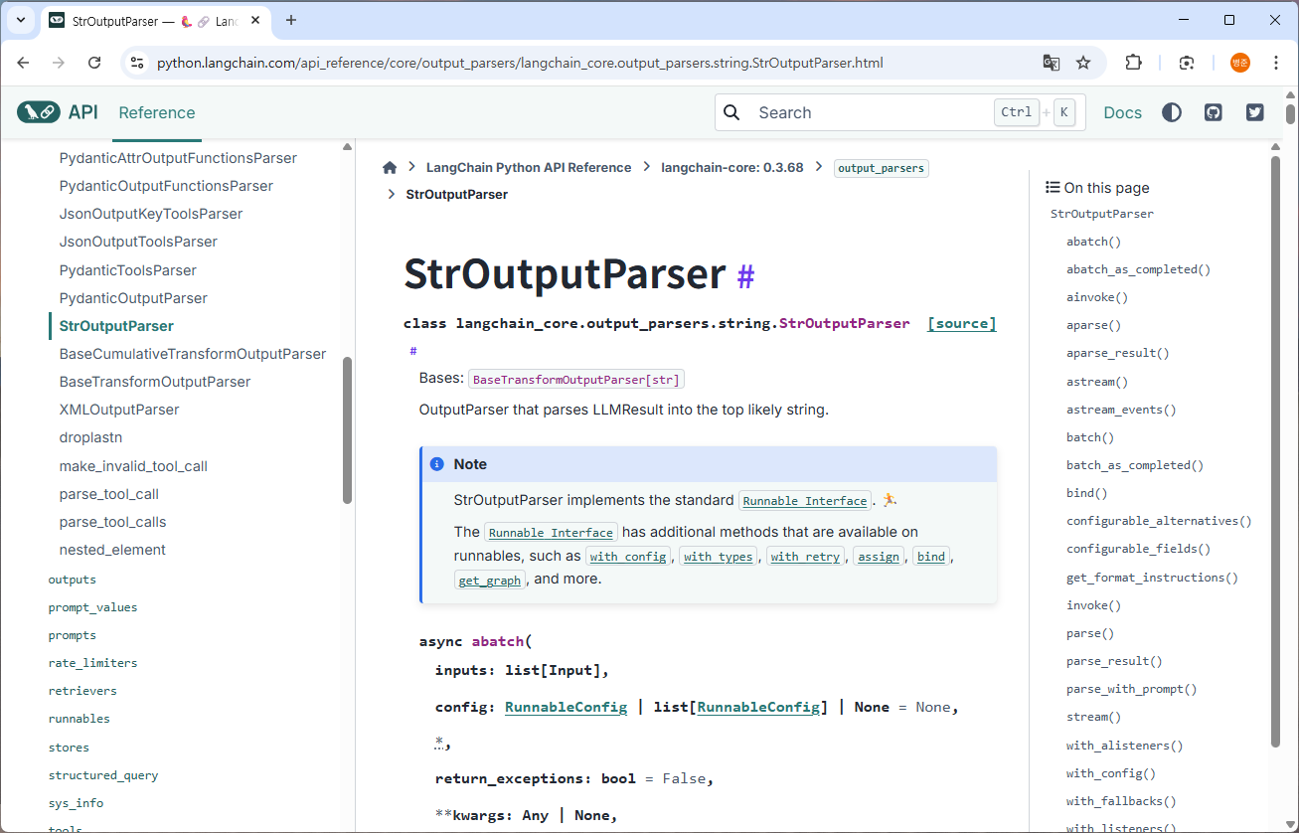Screen dimensions: 1299x833
Task: Click the left sidebar scrollbar thumb
Action: pos(347,430)
